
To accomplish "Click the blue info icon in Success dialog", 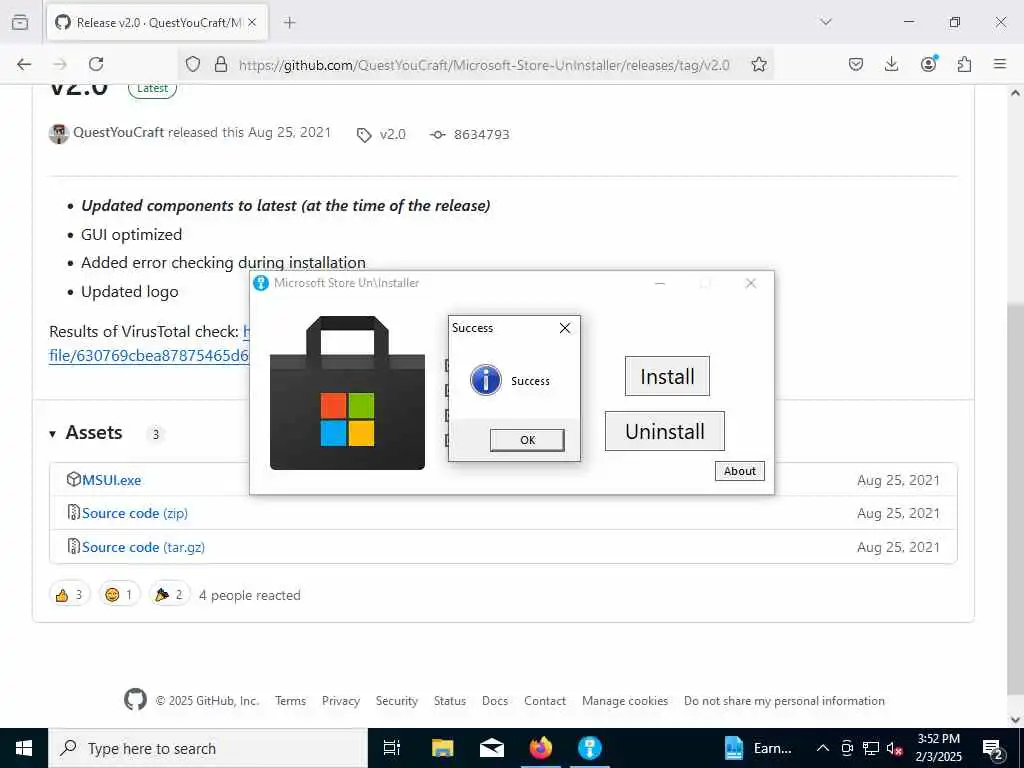I will [486, 380].
